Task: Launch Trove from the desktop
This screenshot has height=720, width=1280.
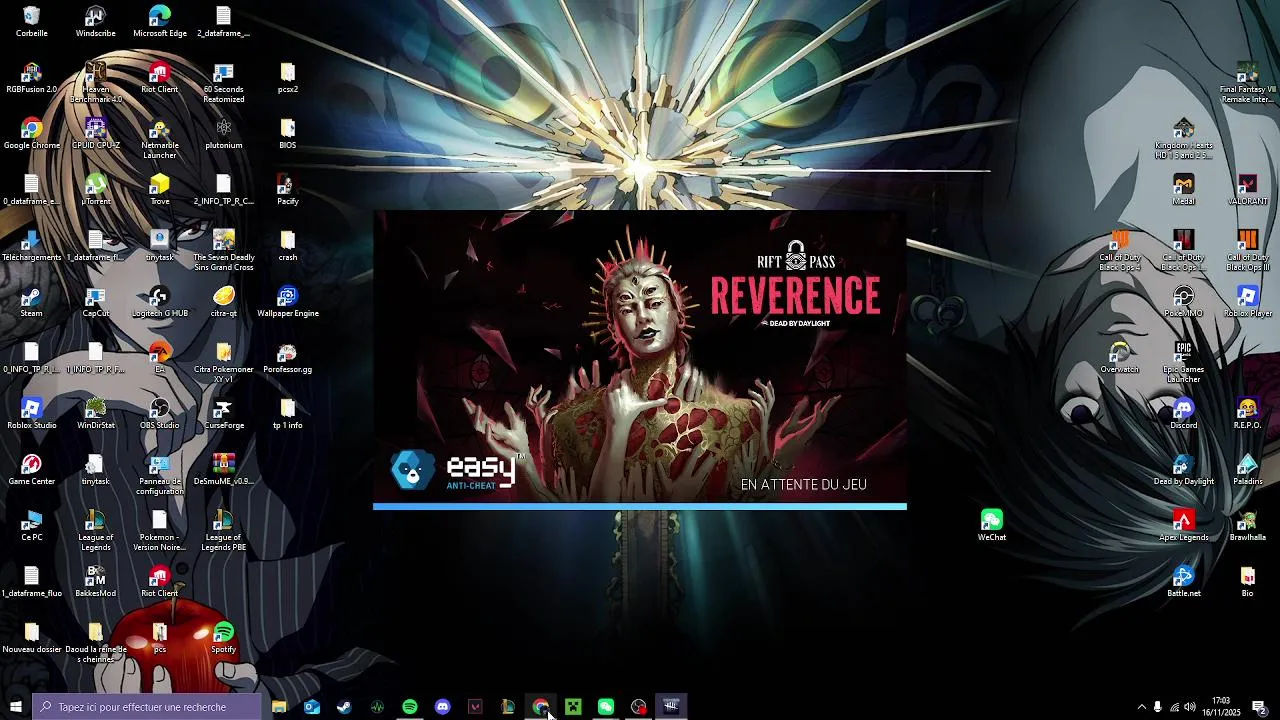Action: point(160,190)
